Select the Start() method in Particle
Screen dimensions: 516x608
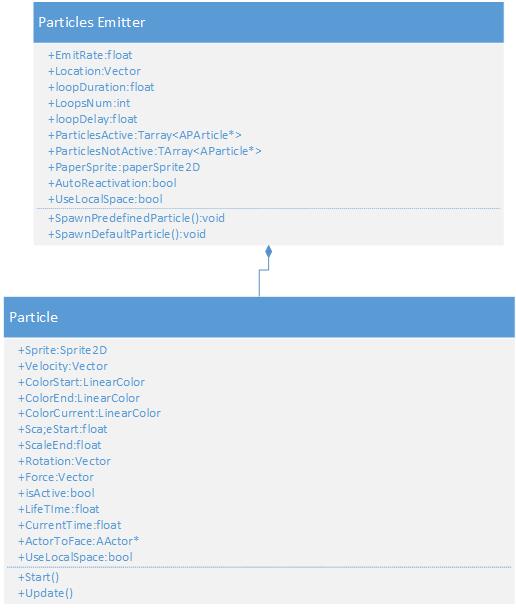(38, 577)
